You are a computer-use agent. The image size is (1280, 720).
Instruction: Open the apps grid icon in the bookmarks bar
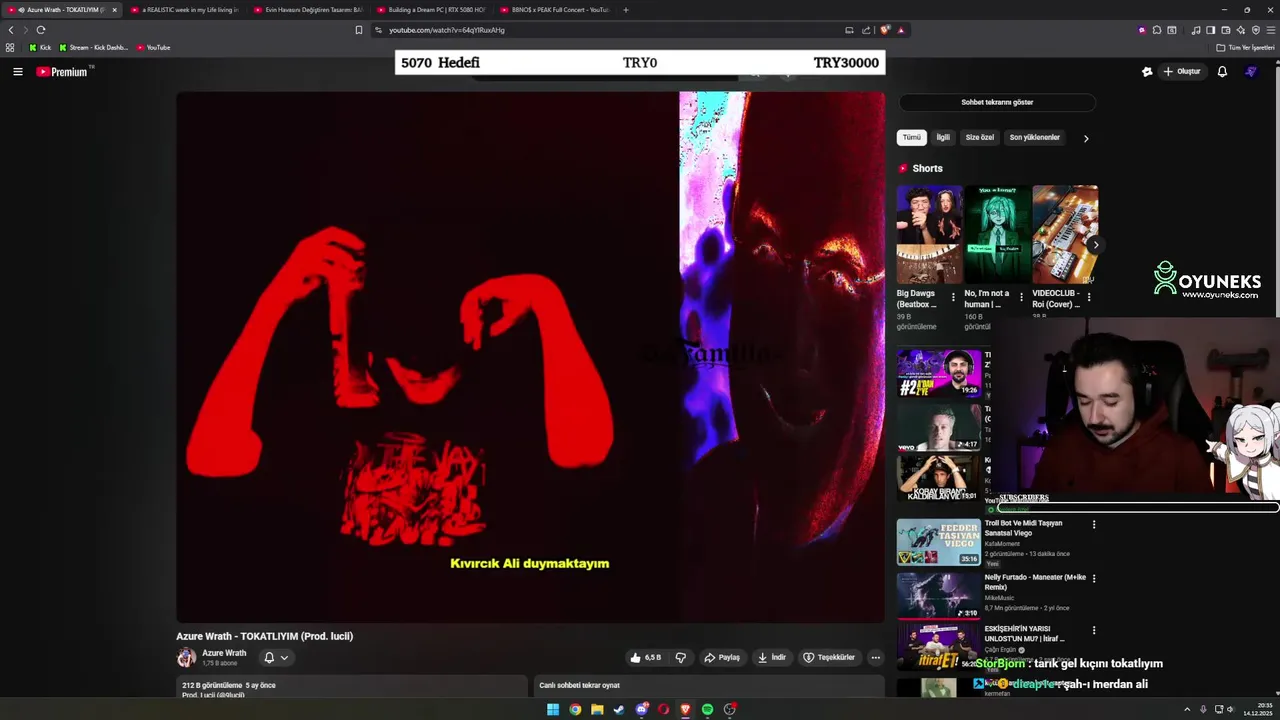pyautogui.click(x=10, y=47)
